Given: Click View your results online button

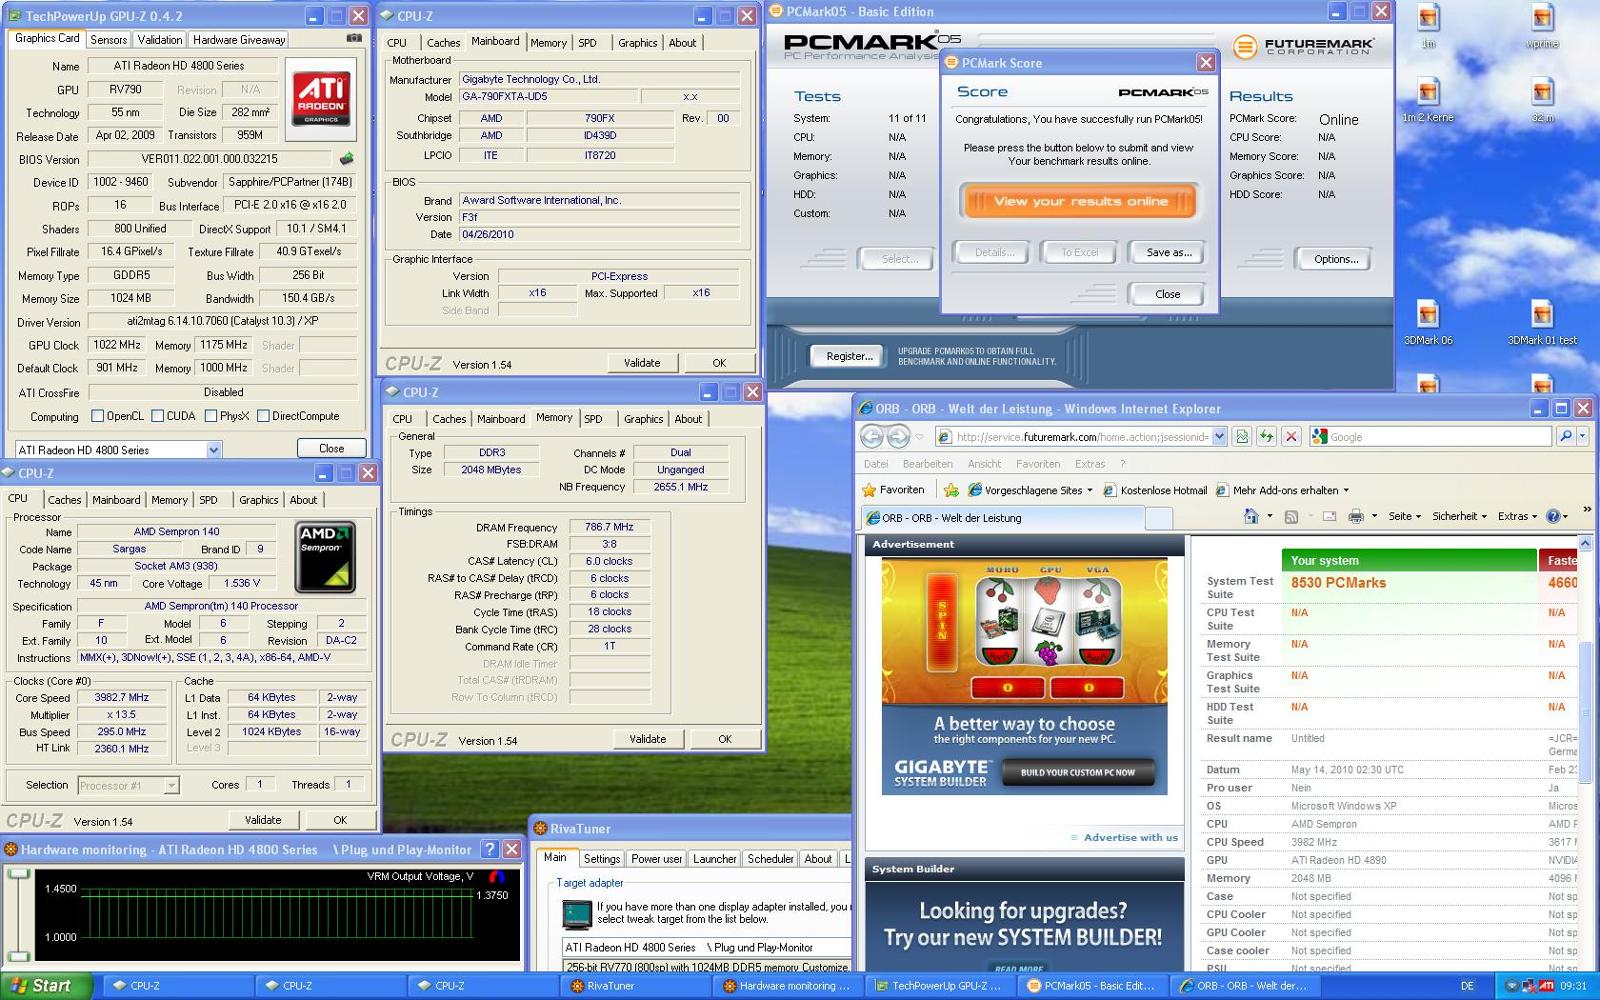Looking at the screenshot, I should point(1080,201).
